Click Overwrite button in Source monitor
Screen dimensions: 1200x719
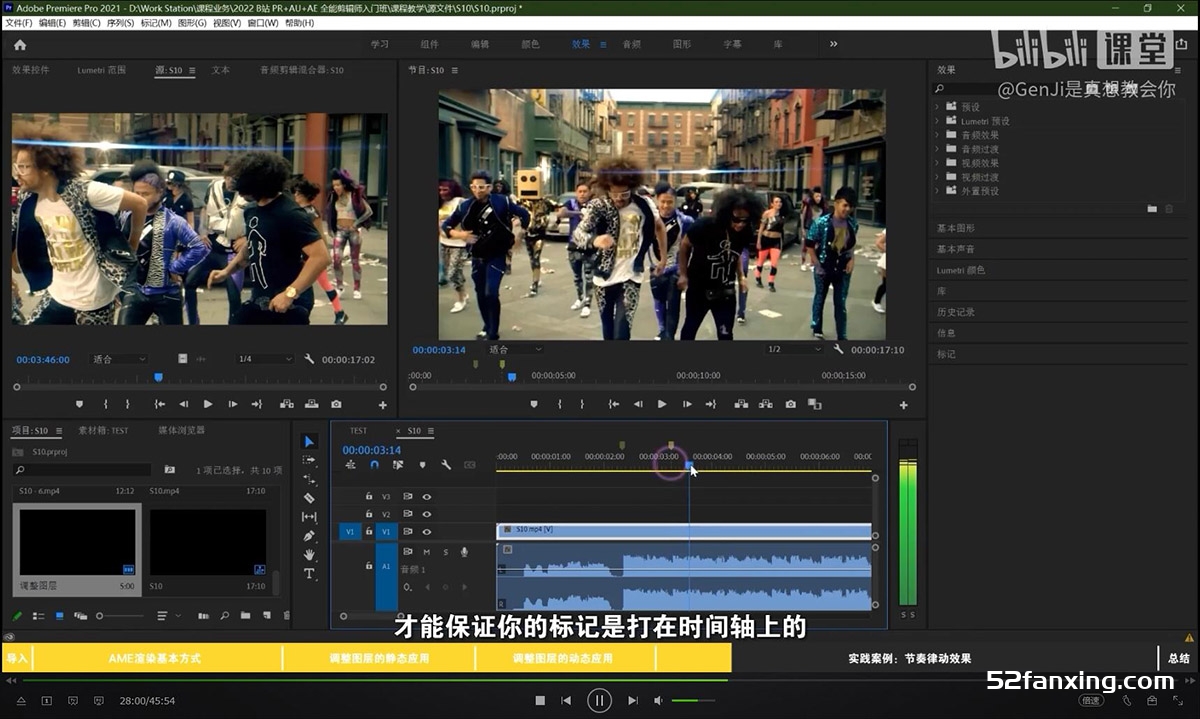coord(311,404)
